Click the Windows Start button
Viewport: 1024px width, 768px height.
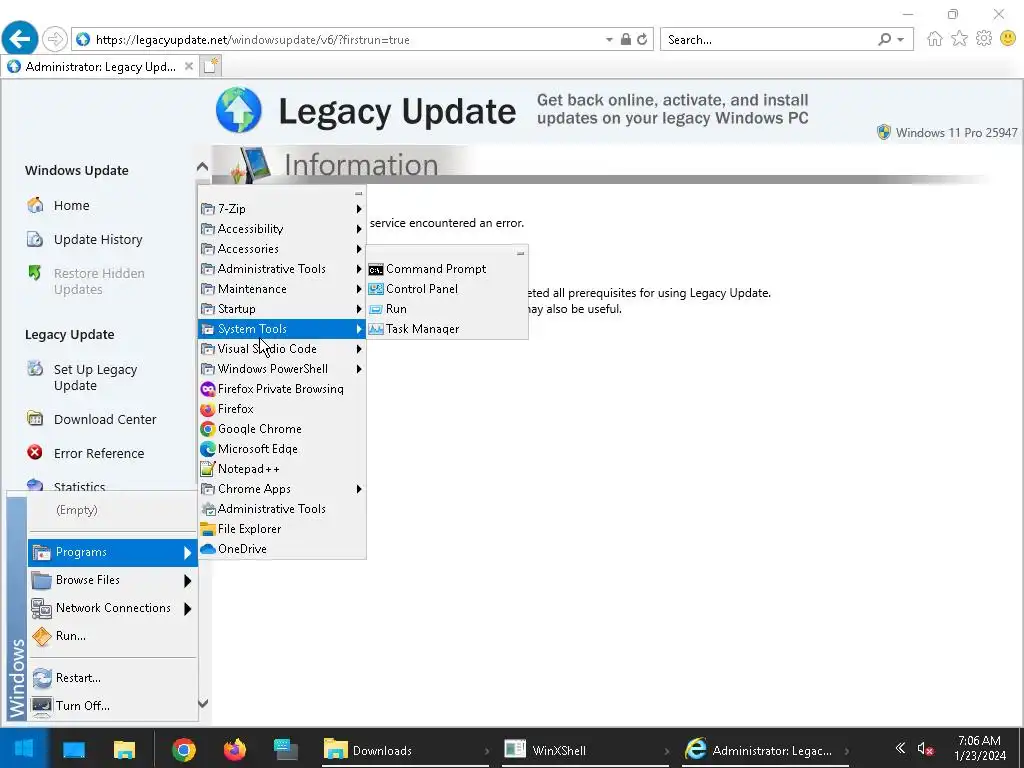tap(24, 748)
